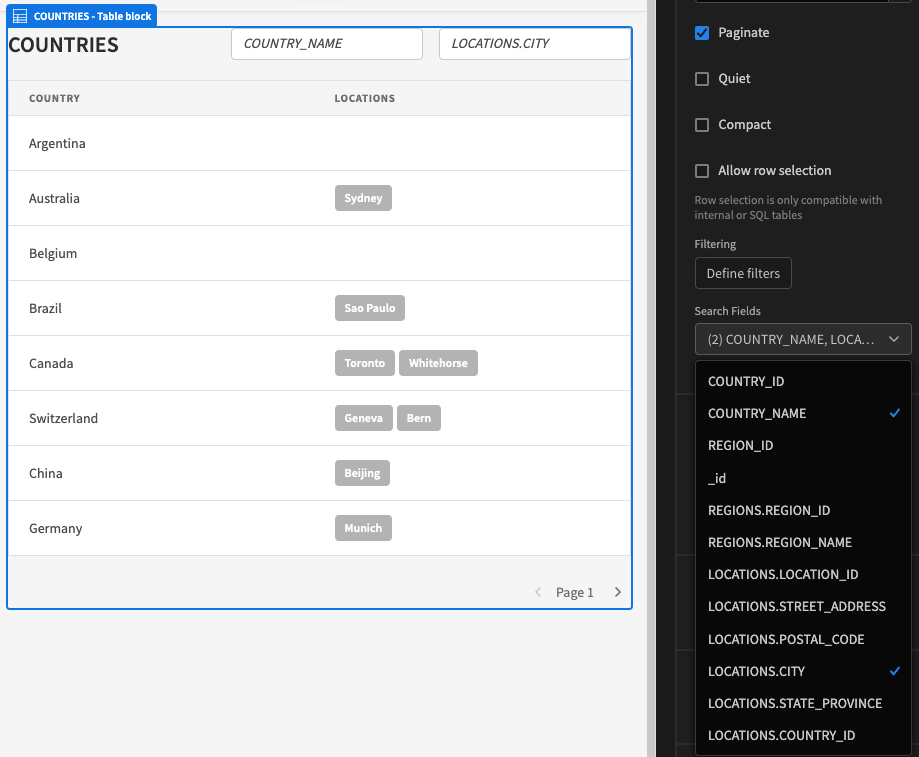Click the Canada country cell
The width and height of the screenshot is (919, 757).
tap(52, 363)
